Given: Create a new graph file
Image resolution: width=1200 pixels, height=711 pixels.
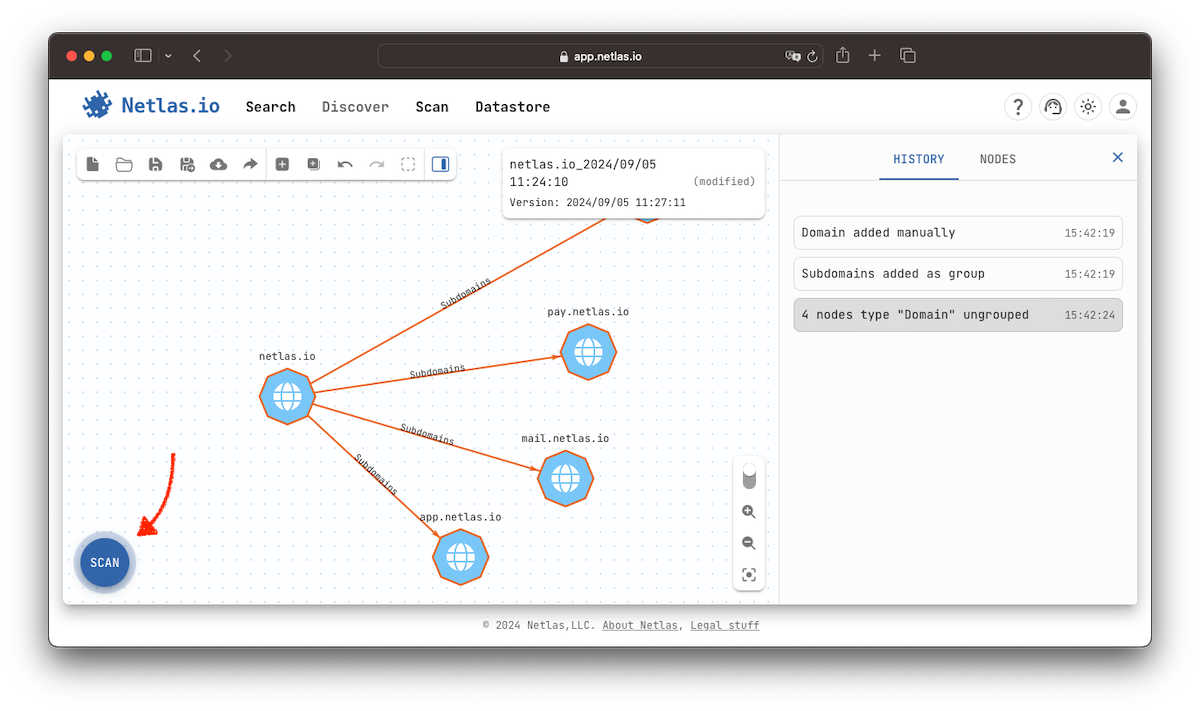Looking at the screenshot, I should tap(93, 165).
